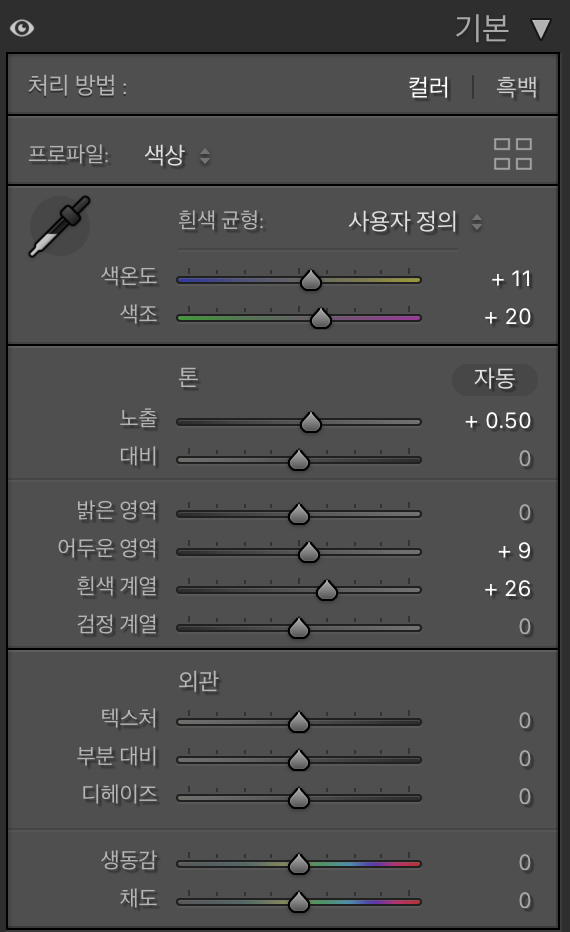Click the 흰색 계열 slider handle
Screen dimensions: 570x932
[326, 590]
